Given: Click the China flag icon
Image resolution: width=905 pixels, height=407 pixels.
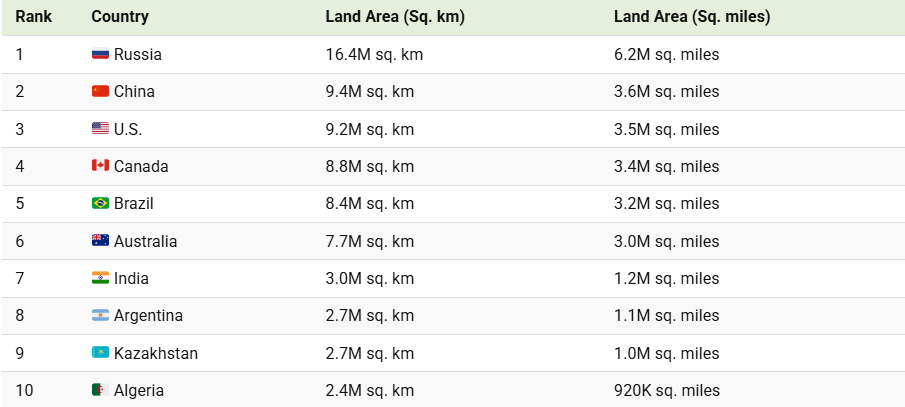Looking at the screenshot, I should (x=100, y=92).
